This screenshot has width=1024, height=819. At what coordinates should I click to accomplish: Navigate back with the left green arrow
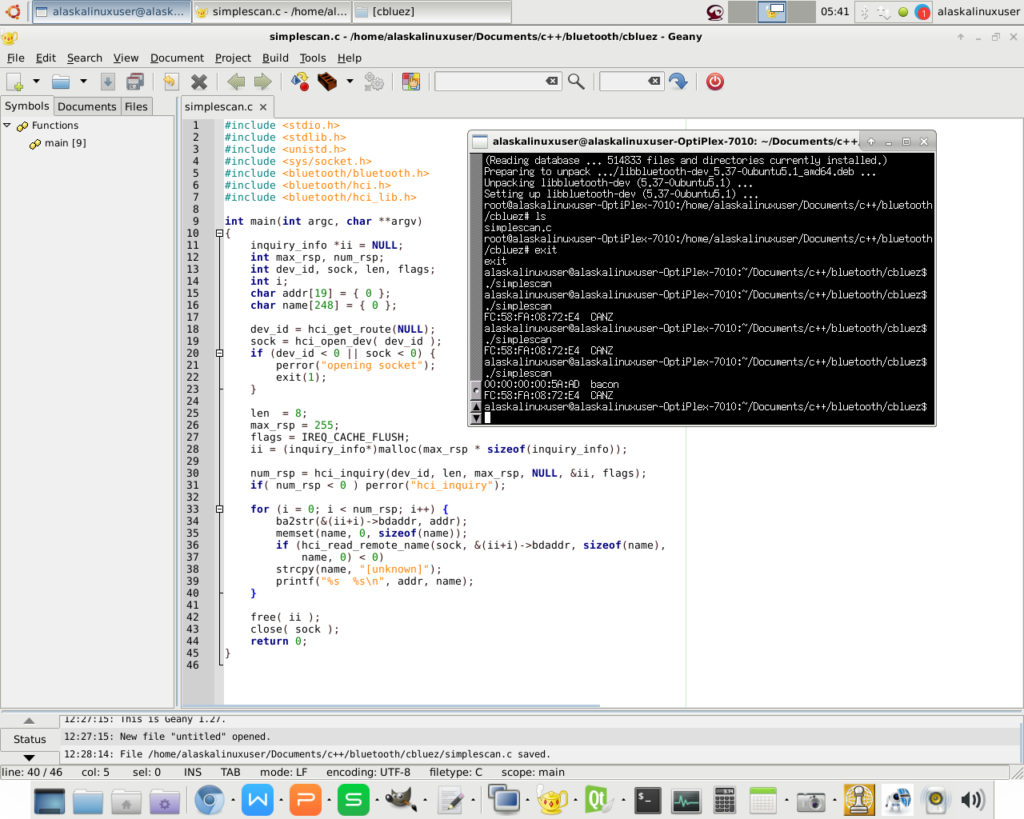[x=236, y=82]
